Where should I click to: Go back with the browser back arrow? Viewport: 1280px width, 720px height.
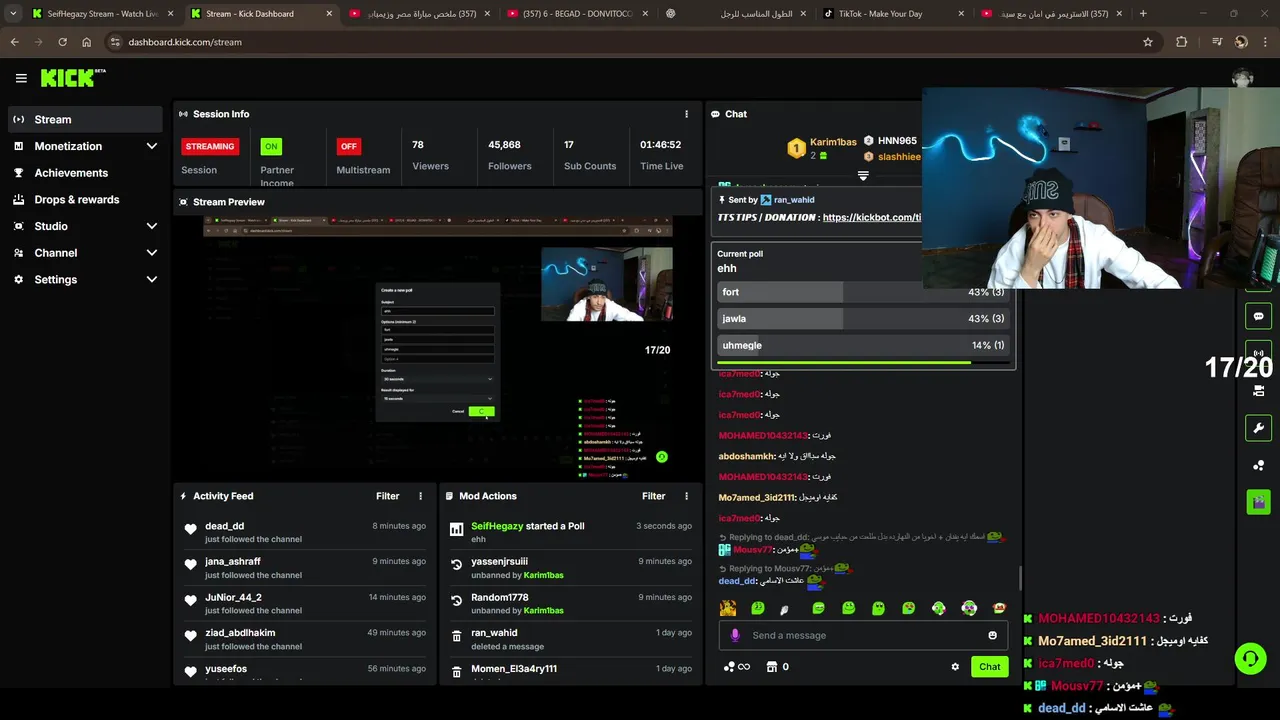click(14, 42)
